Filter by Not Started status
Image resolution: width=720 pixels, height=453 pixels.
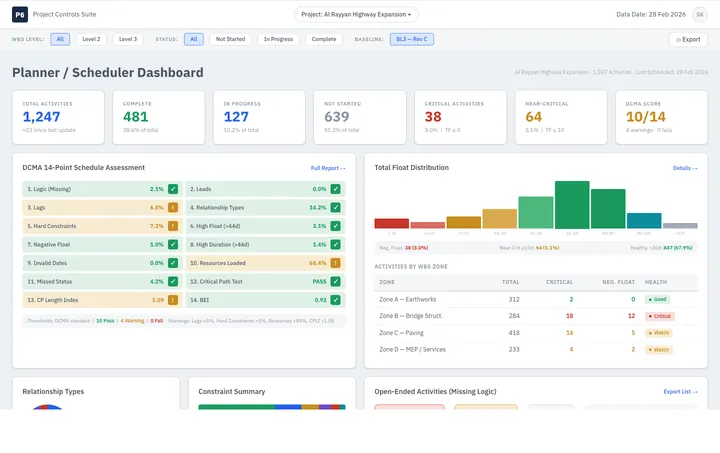(231, 39)
